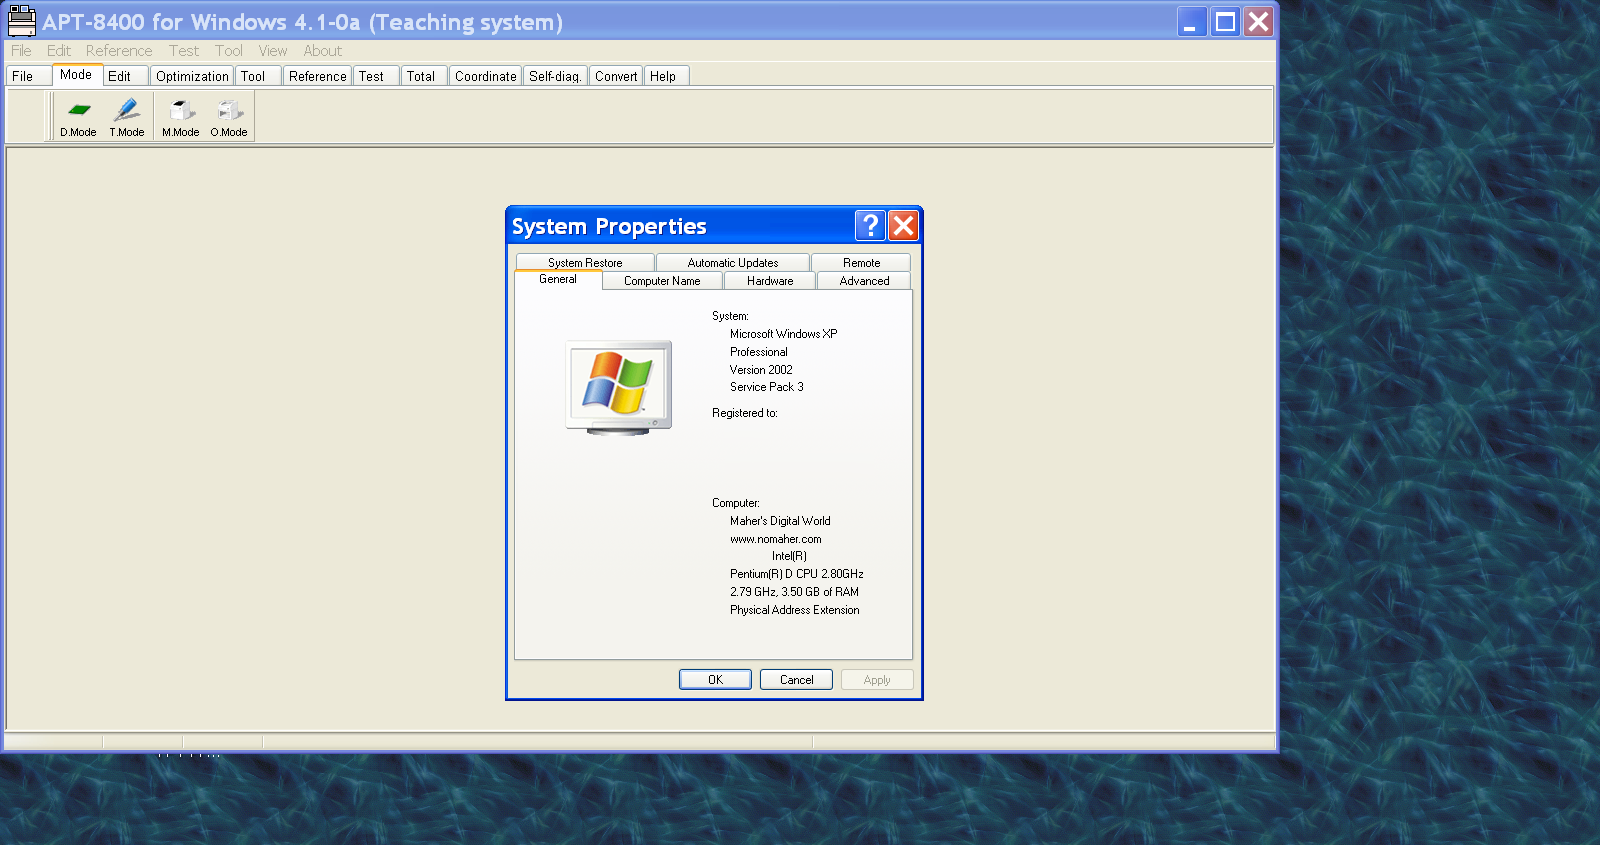The width and height of the screenshot is (1600, 845).
Task: Click the 'Professional' edition text
Action: [758, 352]
